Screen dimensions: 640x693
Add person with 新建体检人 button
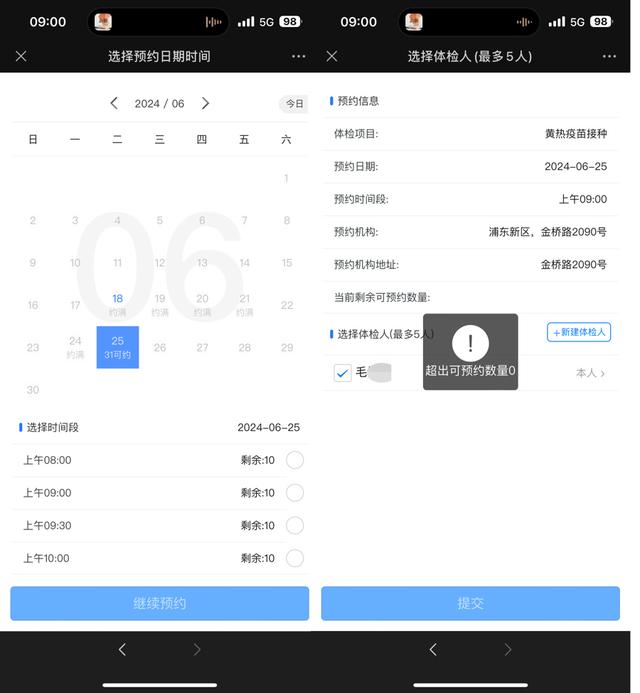coord(579,332)
